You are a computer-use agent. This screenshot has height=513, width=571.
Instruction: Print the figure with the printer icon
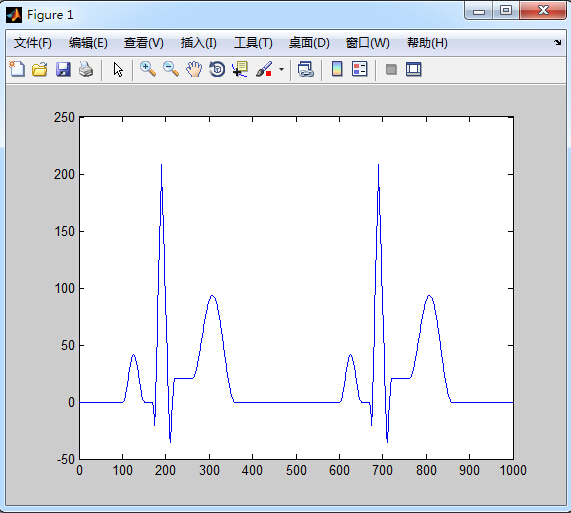86,69
